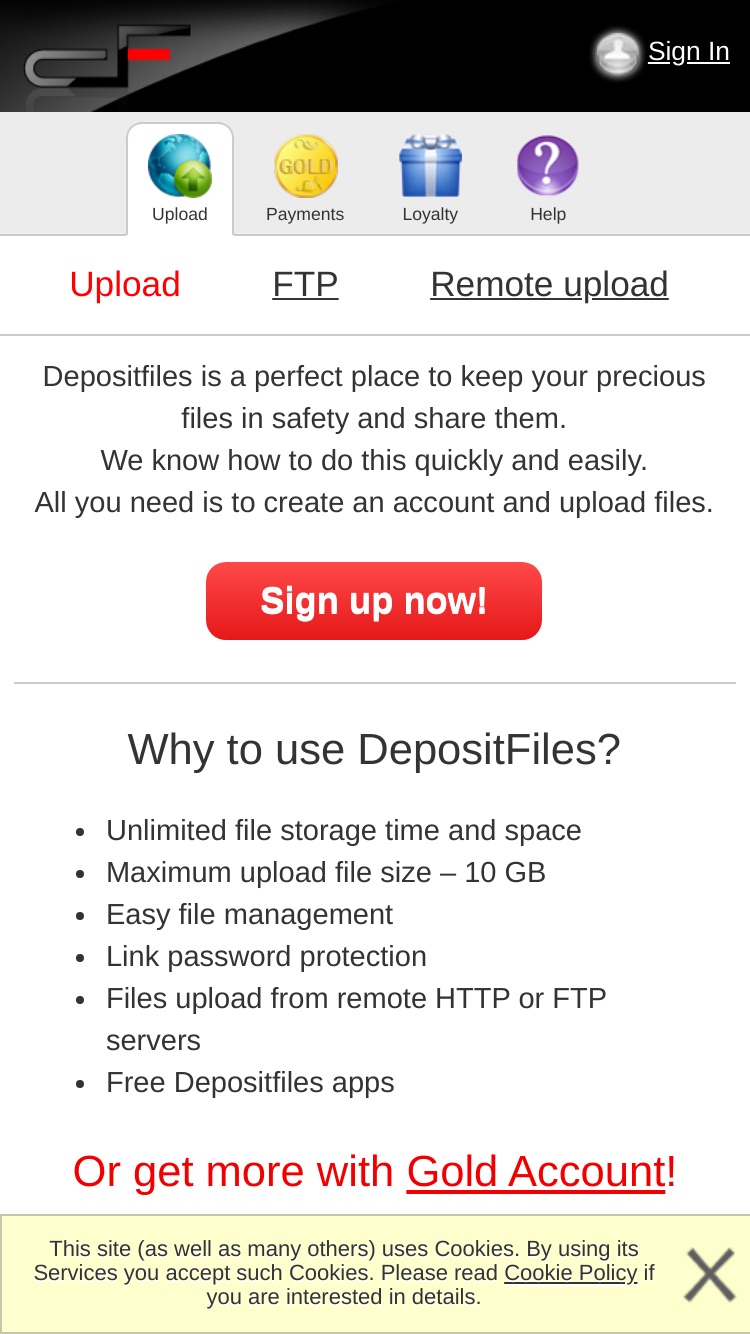Click the gold coin Payments icon

(305, 166)
